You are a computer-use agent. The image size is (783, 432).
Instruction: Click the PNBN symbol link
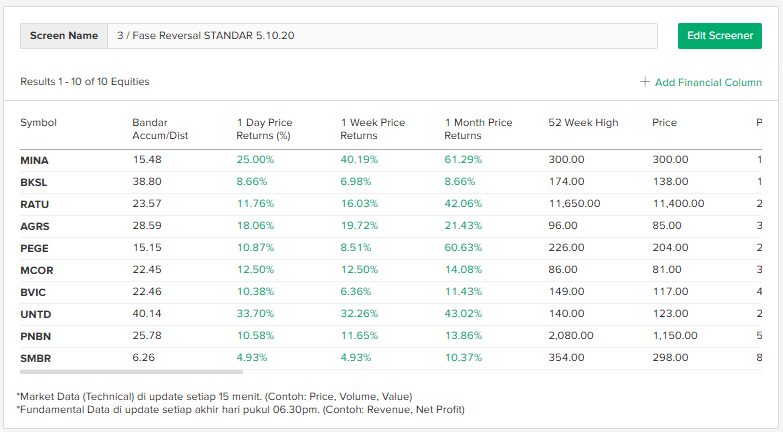35,336
